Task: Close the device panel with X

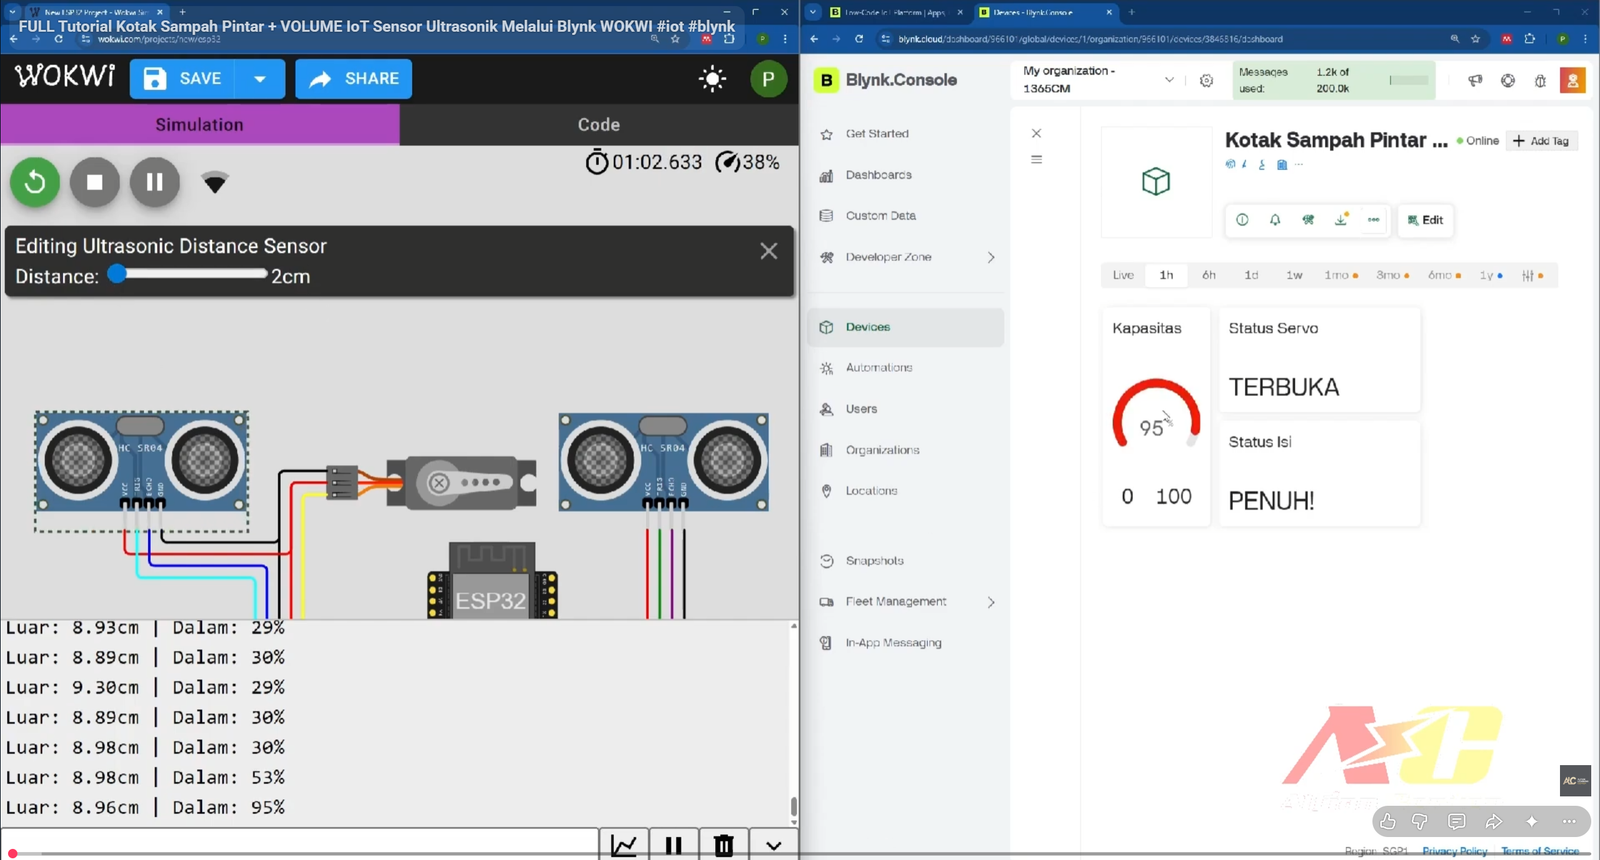Action: 1036,133
